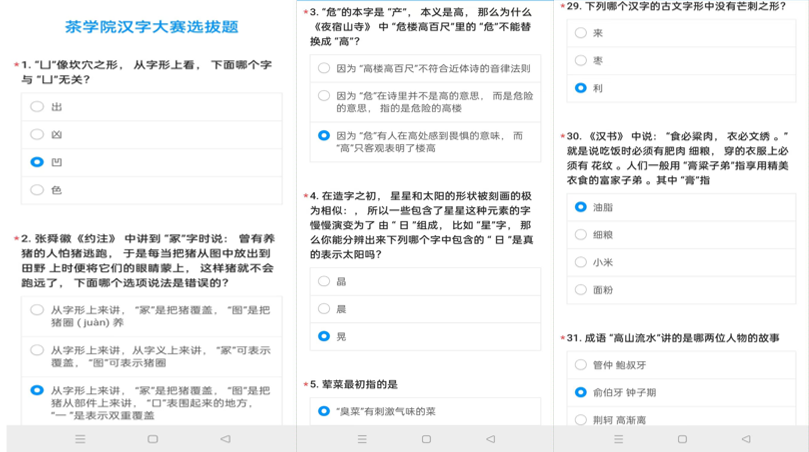Tap the home square on left phone screen
The width and height of the screenshot is (809, 452).
pyautogui.click(x=152, y=439)
